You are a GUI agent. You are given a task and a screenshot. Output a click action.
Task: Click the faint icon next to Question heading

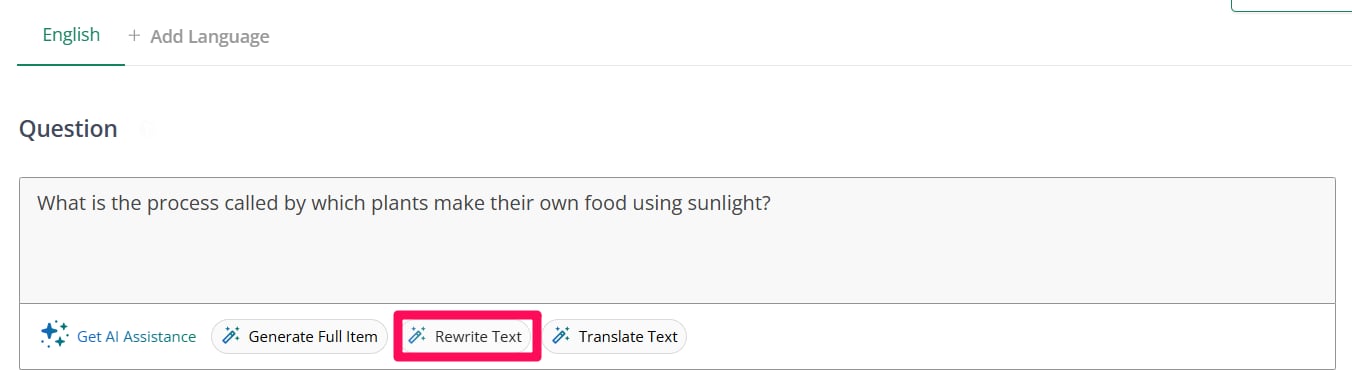point(147,129)
